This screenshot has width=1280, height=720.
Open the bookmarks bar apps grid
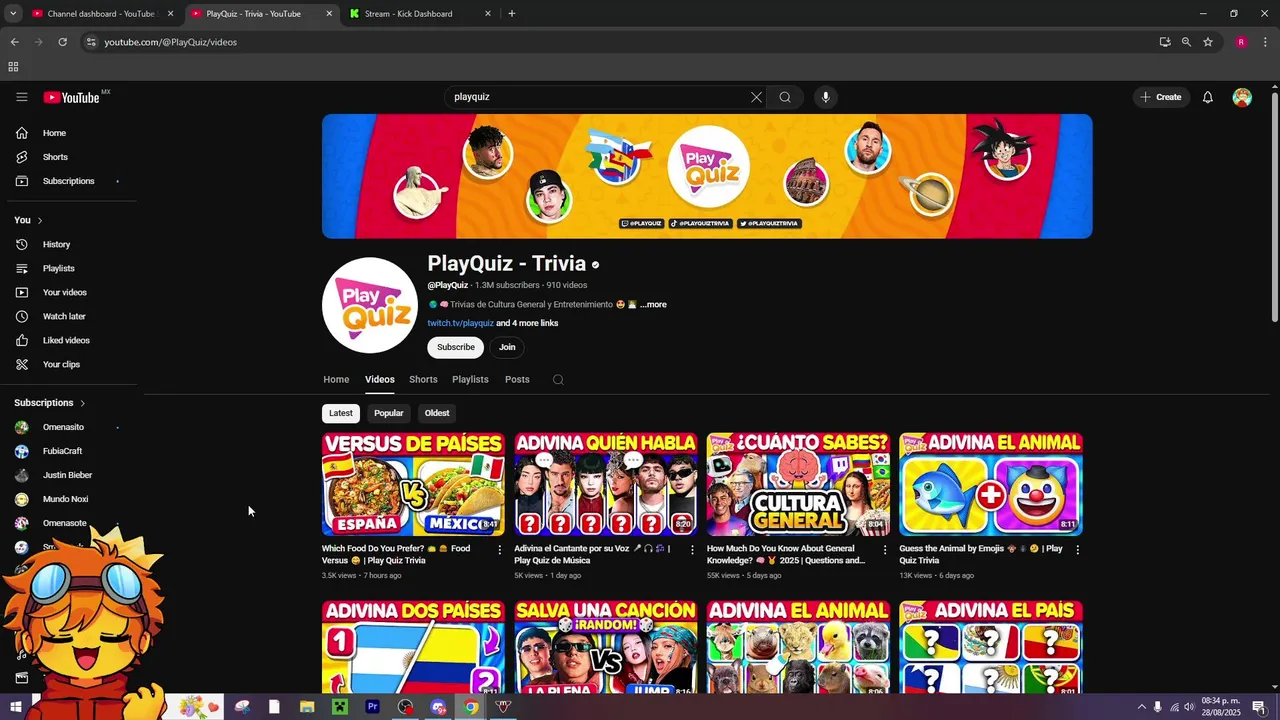(x=13, y=67)
